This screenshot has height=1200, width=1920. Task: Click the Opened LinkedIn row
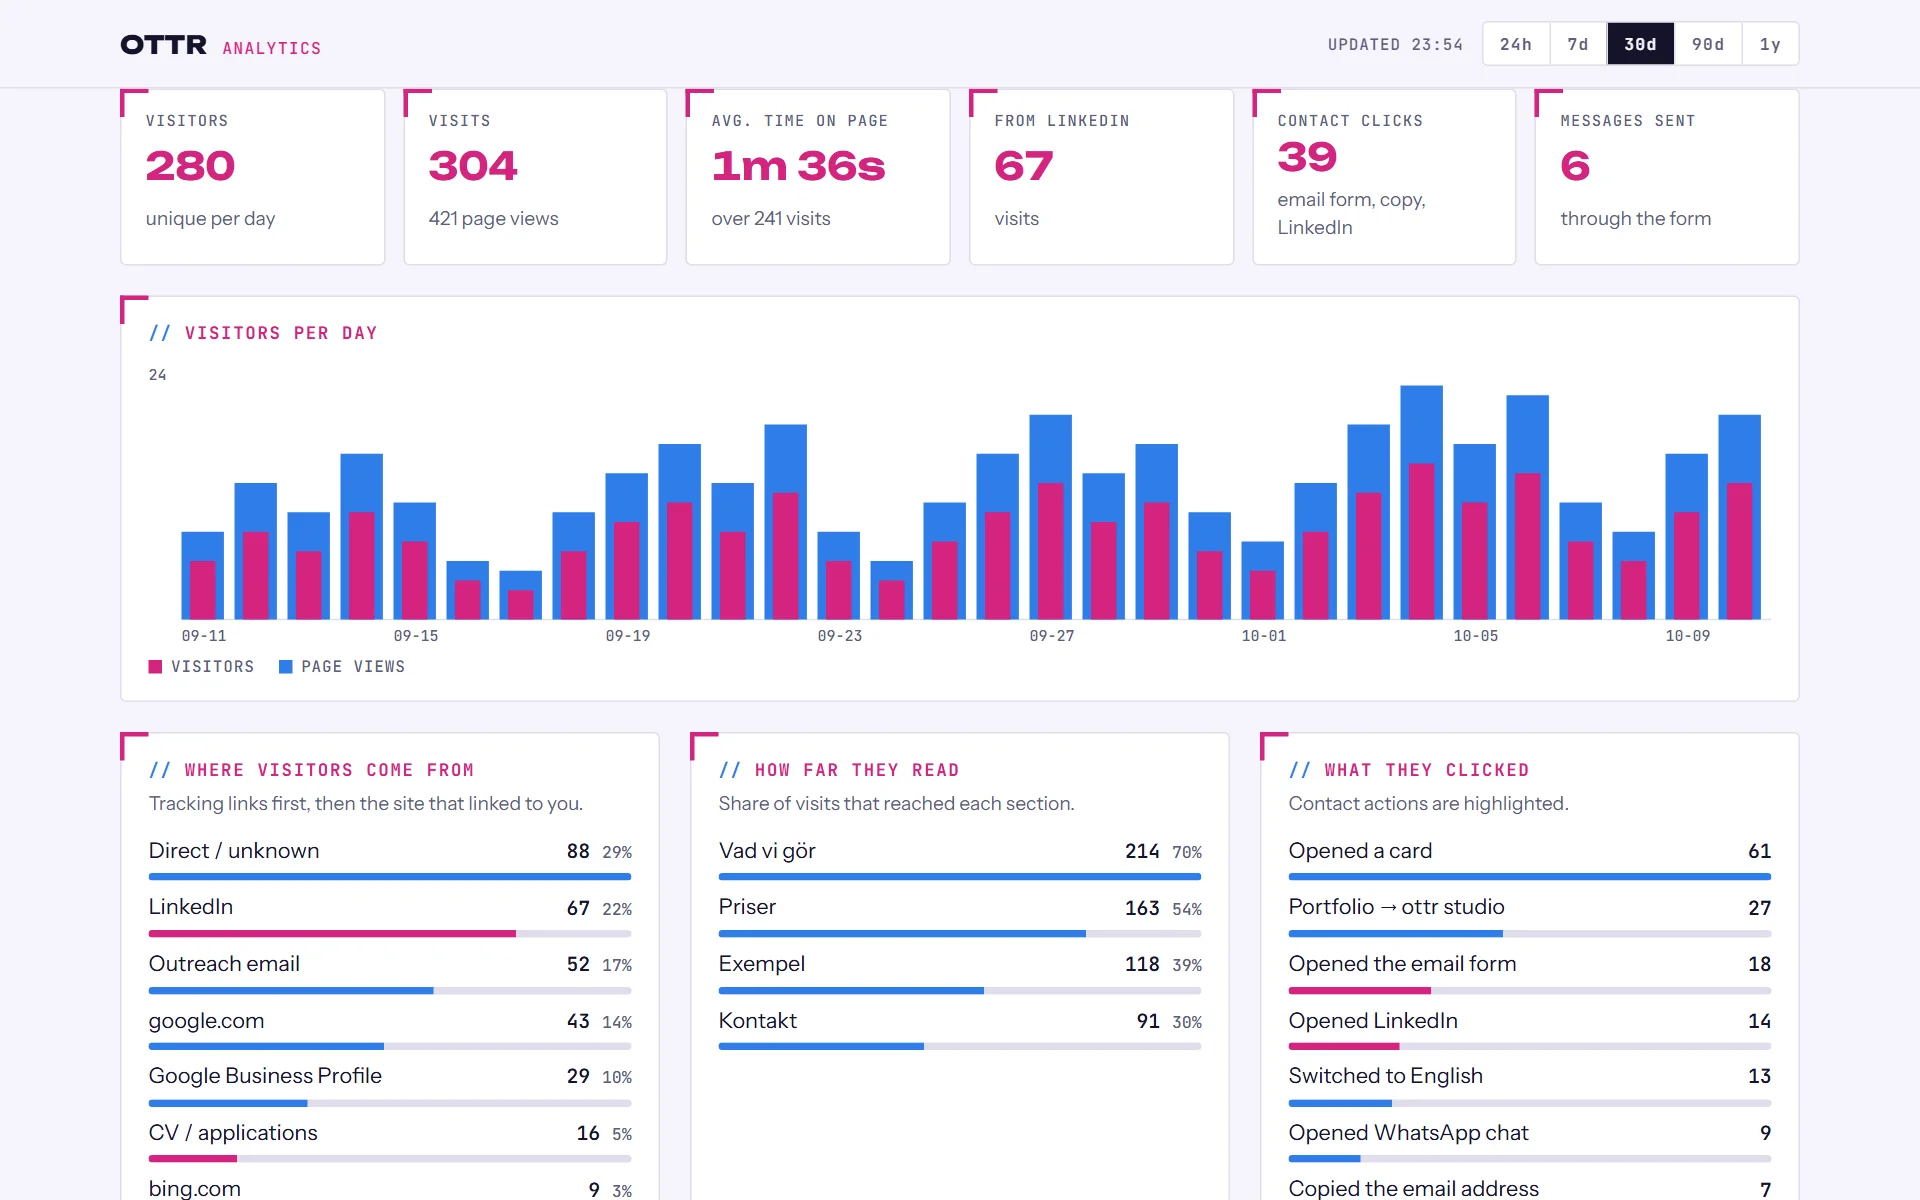1530,1029
